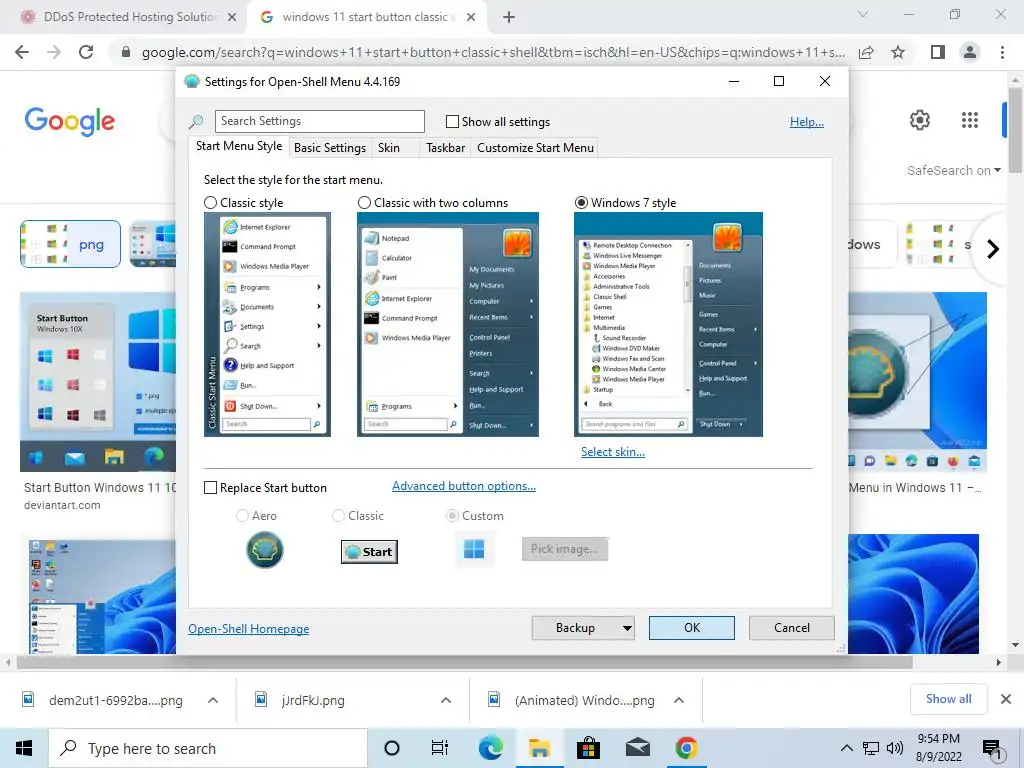Open Customize Start Menu tab

pos(536,148)
